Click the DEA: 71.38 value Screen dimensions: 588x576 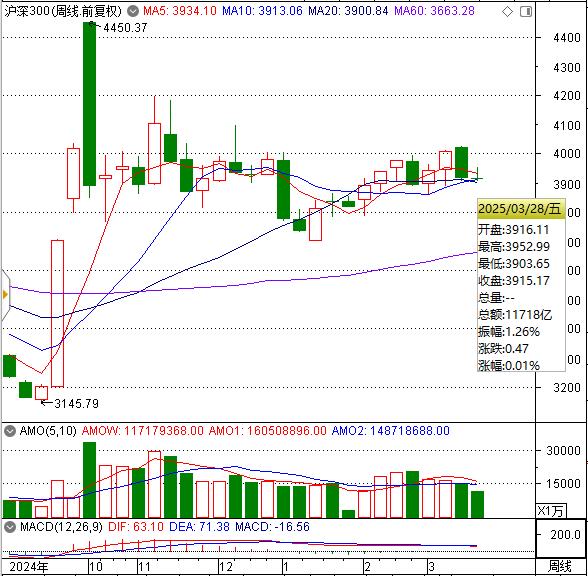pyautogui.click(x=199, y=527)
